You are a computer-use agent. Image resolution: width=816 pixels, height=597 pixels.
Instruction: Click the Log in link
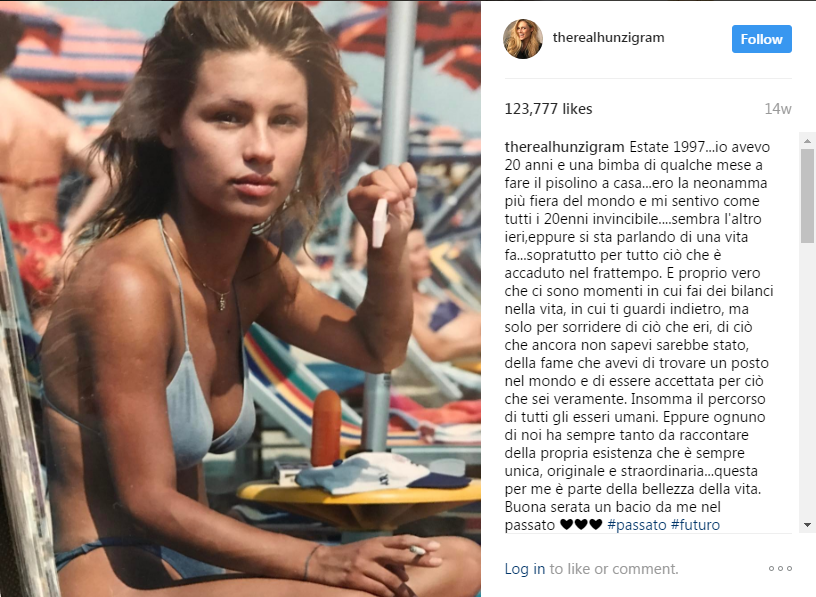click(525, 569)
